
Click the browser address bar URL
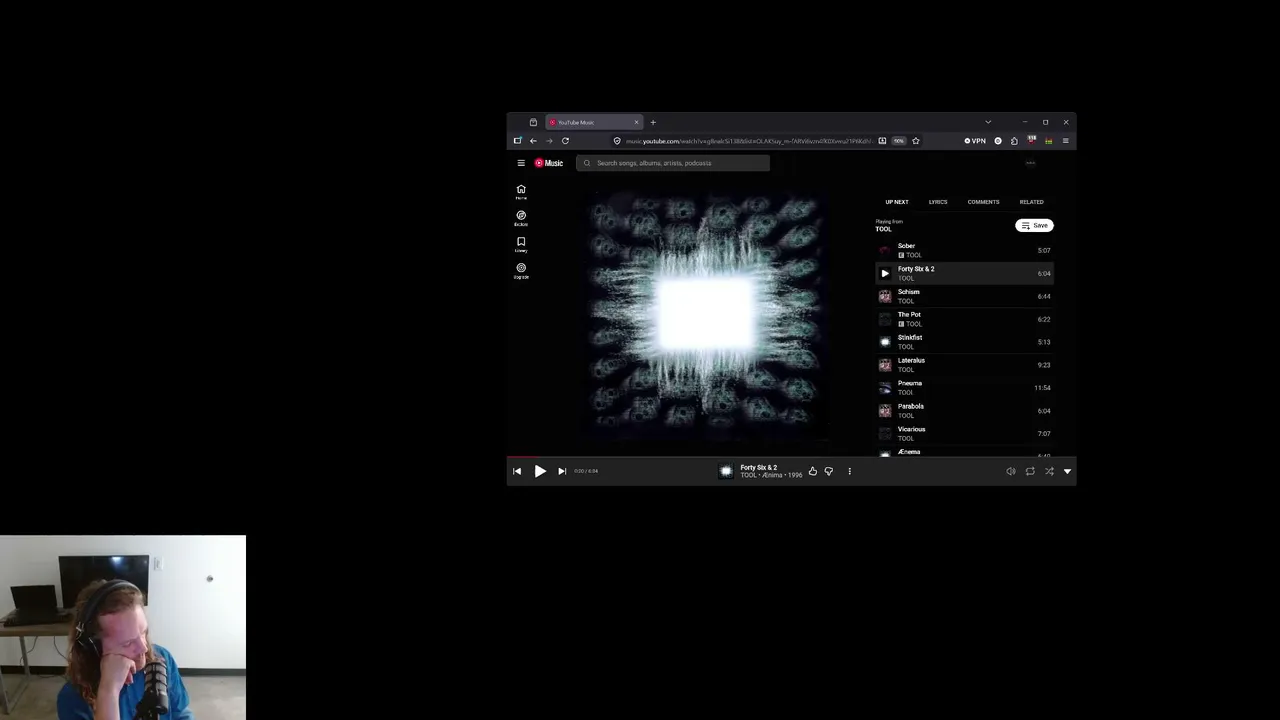pos(748,141)
